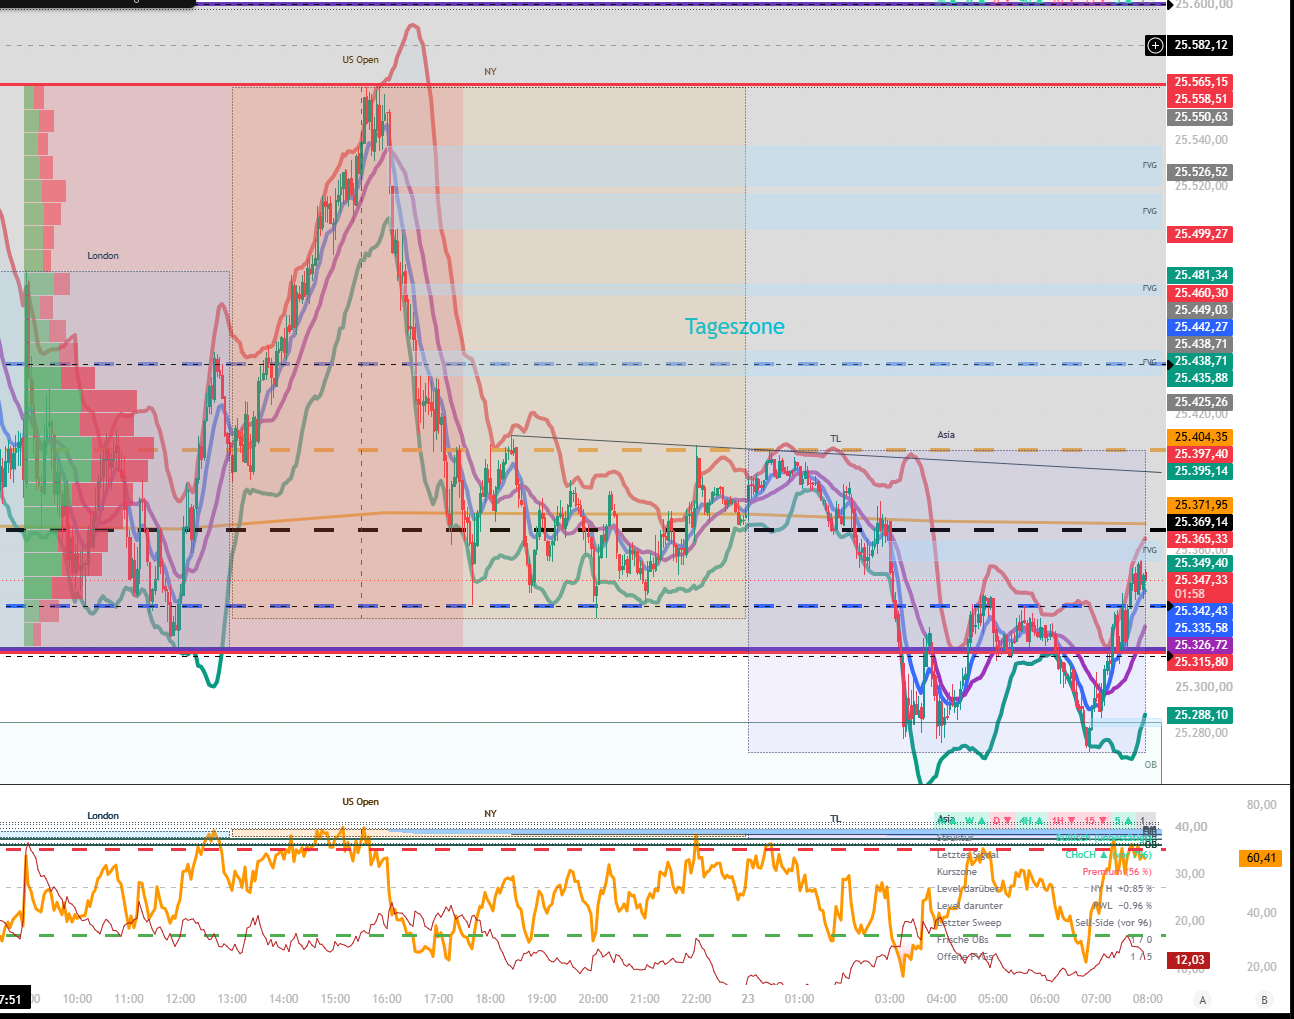Select the 04:00 label on the time axis

941,999
